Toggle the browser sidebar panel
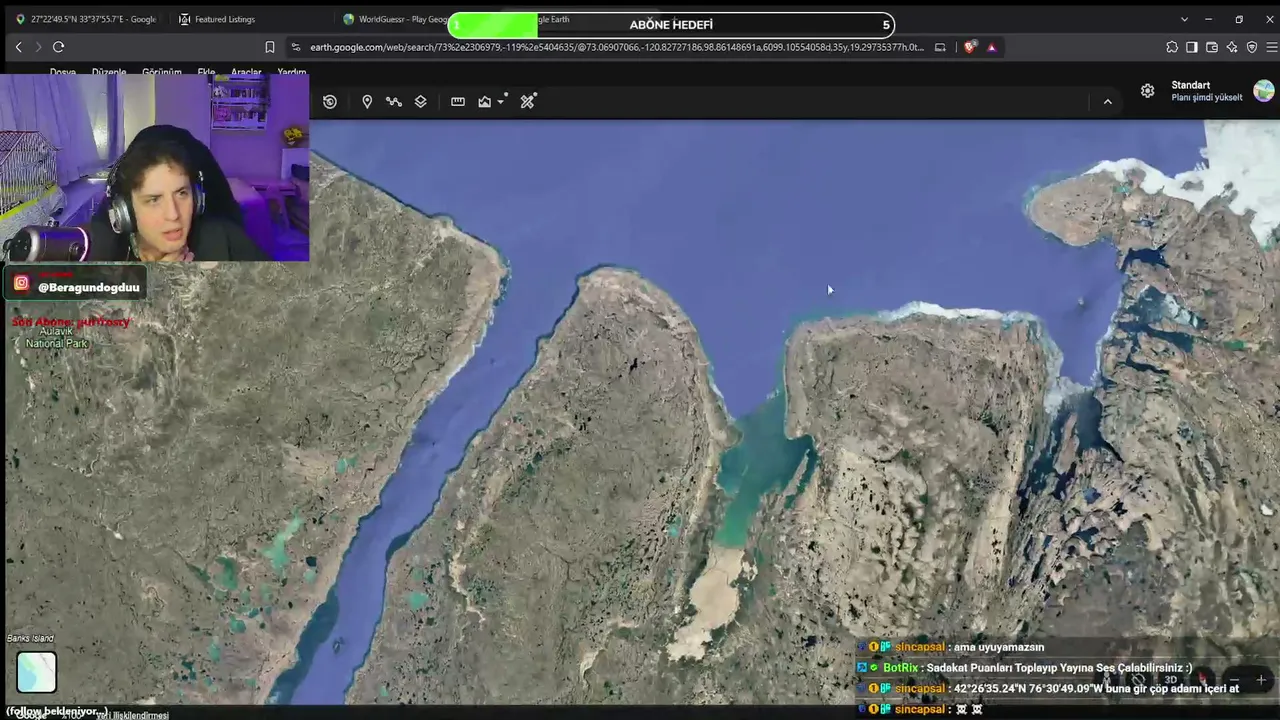 coord(1192,47)
